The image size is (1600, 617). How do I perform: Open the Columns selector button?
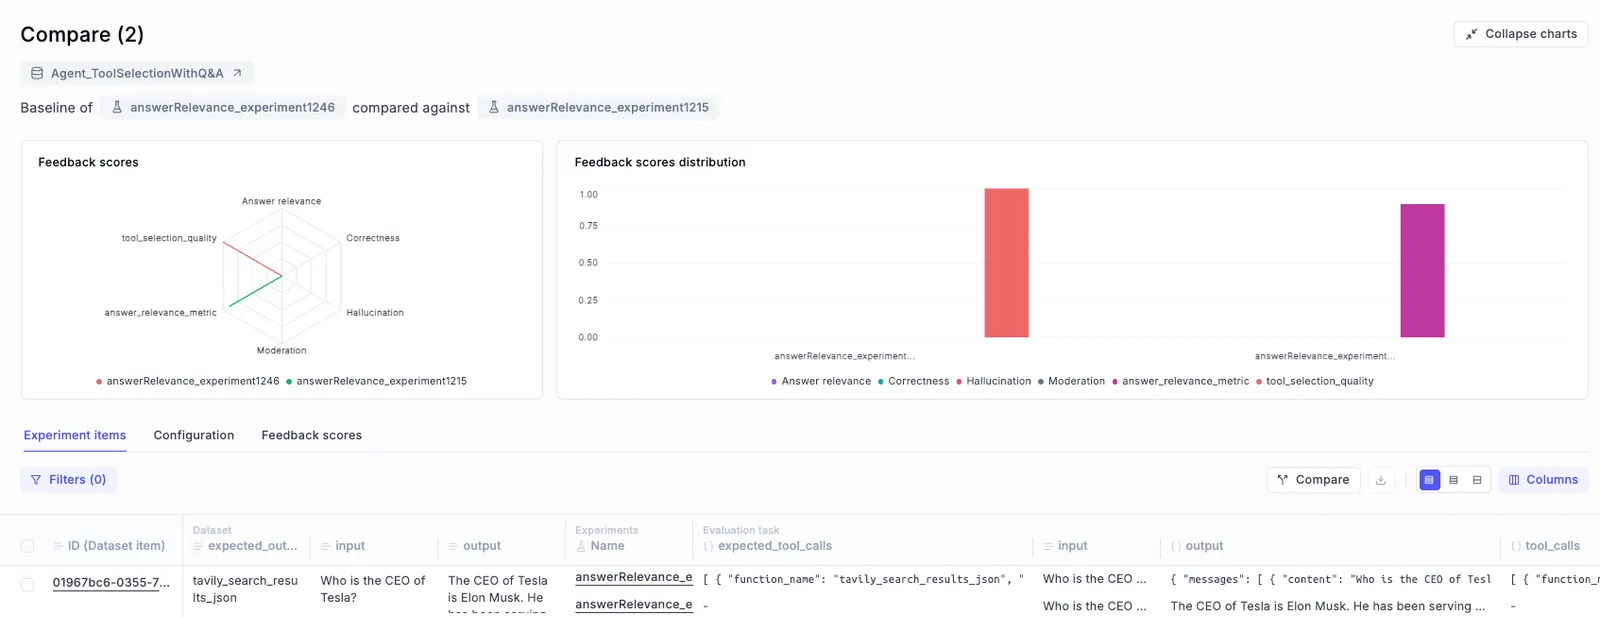click(1543, 480)
